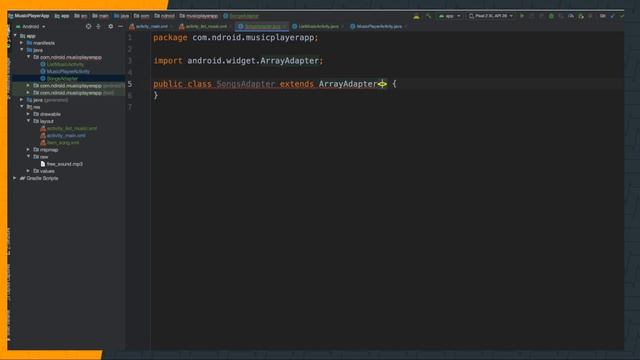
Task: Click the green debug bug icon in toolbar
Action: coord(551,16)
